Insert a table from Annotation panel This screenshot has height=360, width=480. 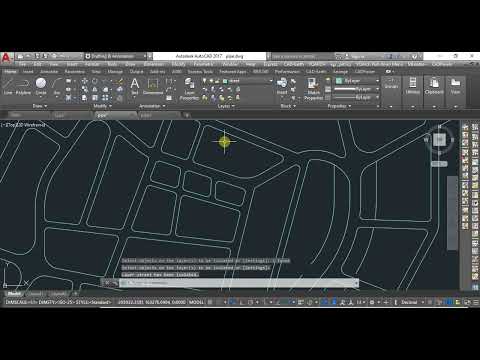169,98
